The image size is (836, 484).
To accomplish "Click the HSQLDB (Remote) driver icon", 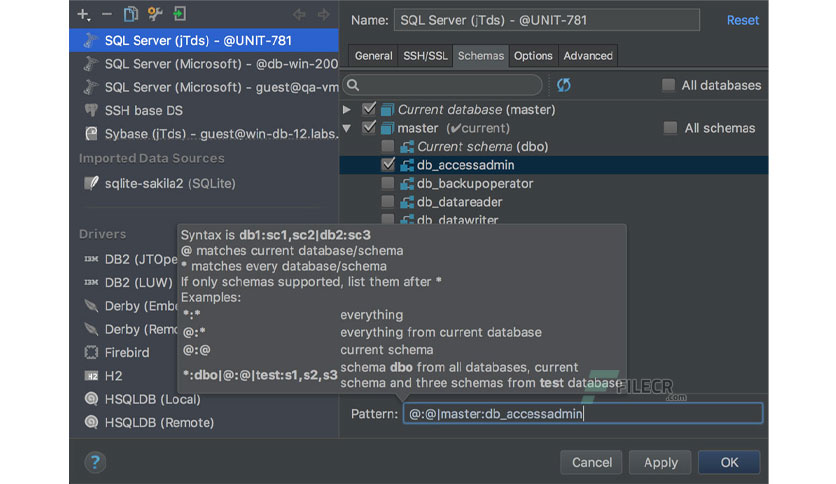I will [91, 422].
